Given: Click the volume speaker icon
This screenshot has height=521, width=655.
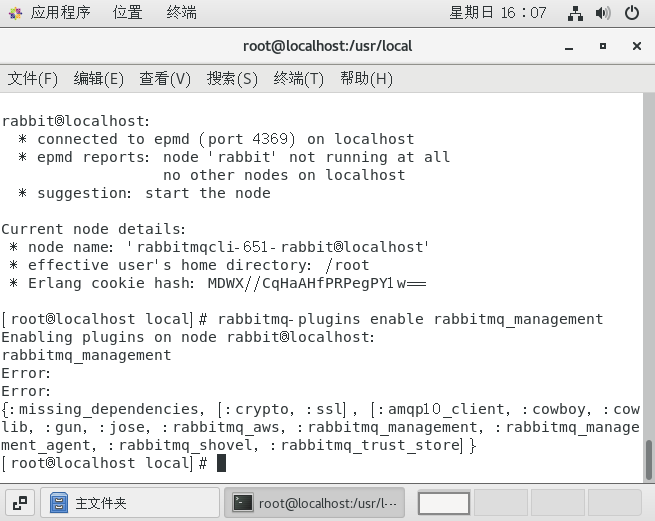Looking at the screenshot, I should (x=603, y=13).
